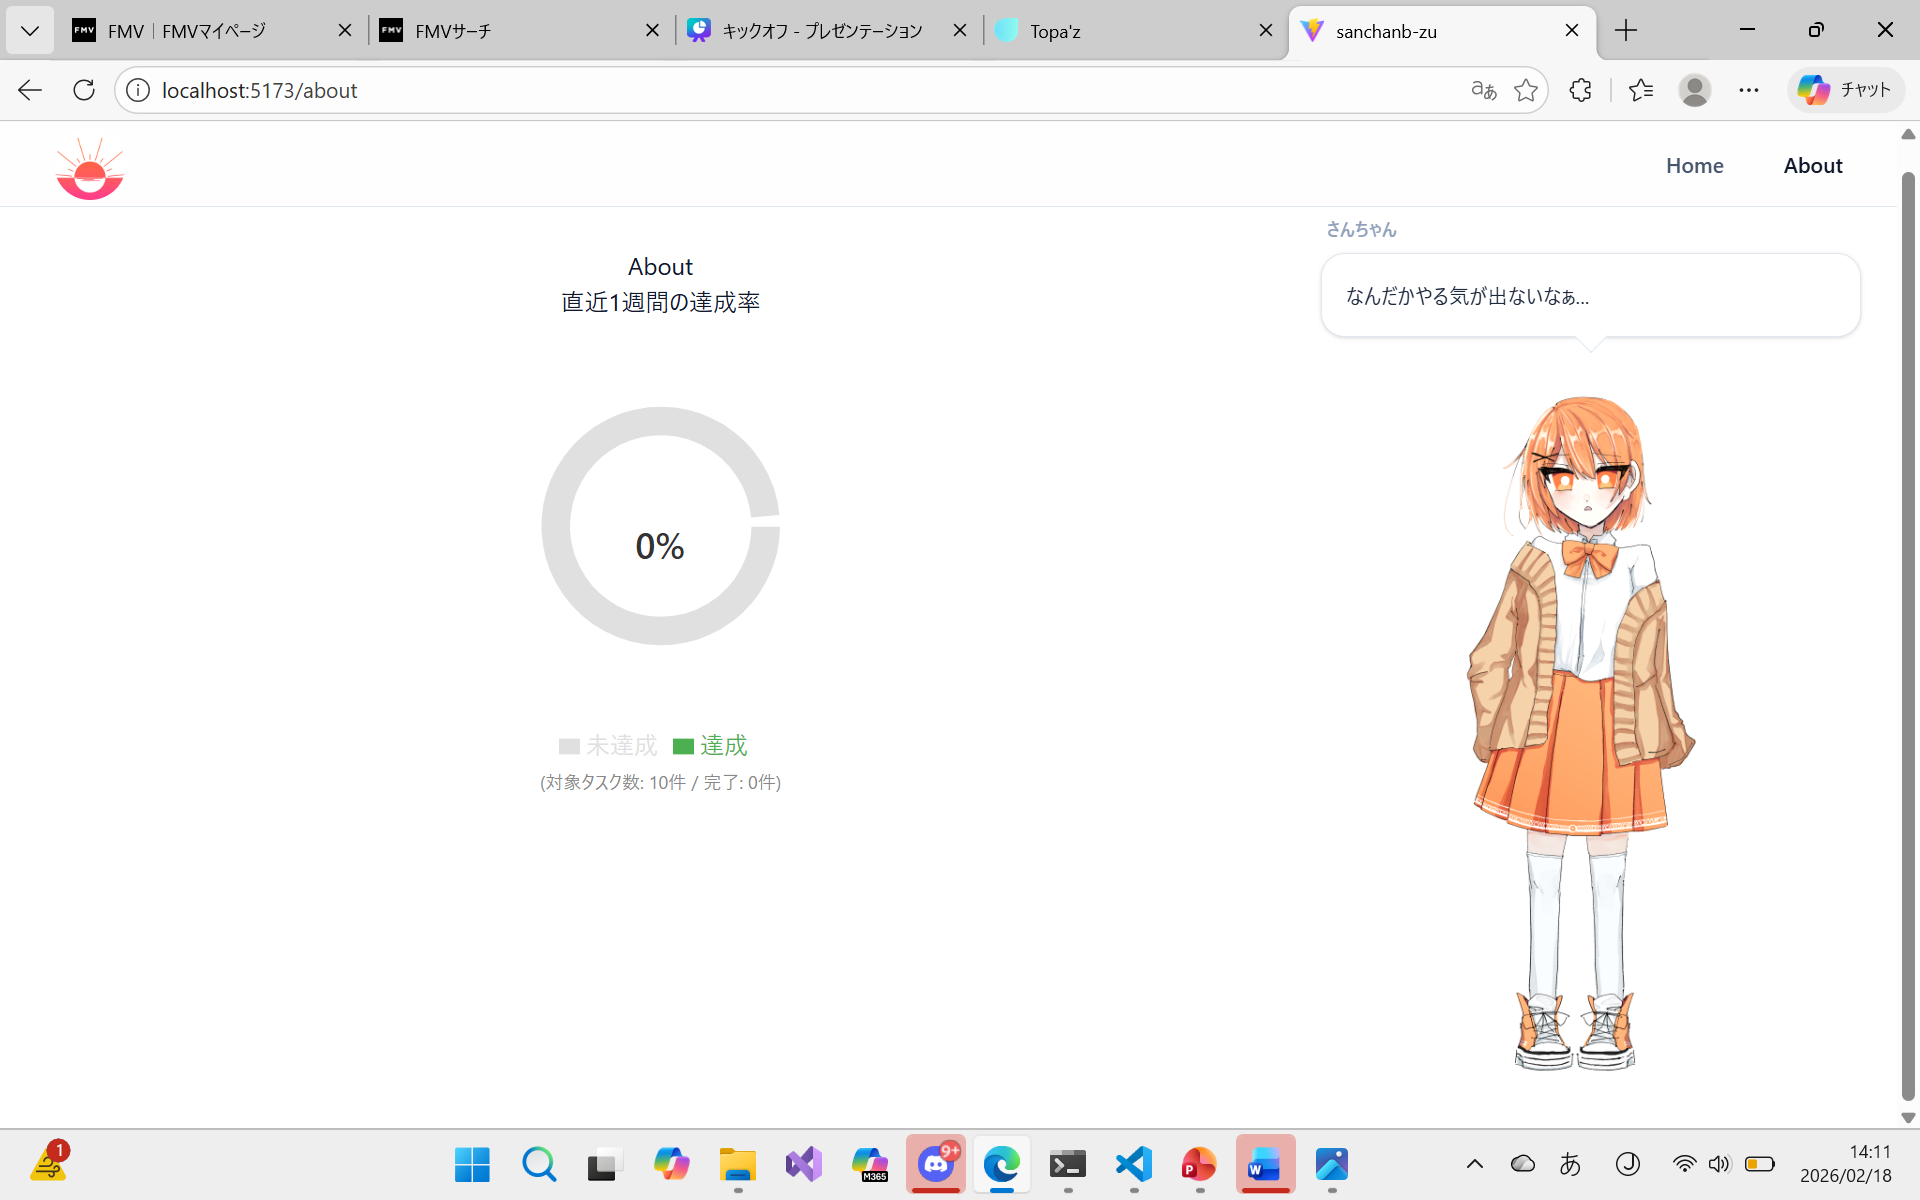Toggle the 未達成 legend item
Viewport: 1920px width, 1200px height.
coord(608,746)
